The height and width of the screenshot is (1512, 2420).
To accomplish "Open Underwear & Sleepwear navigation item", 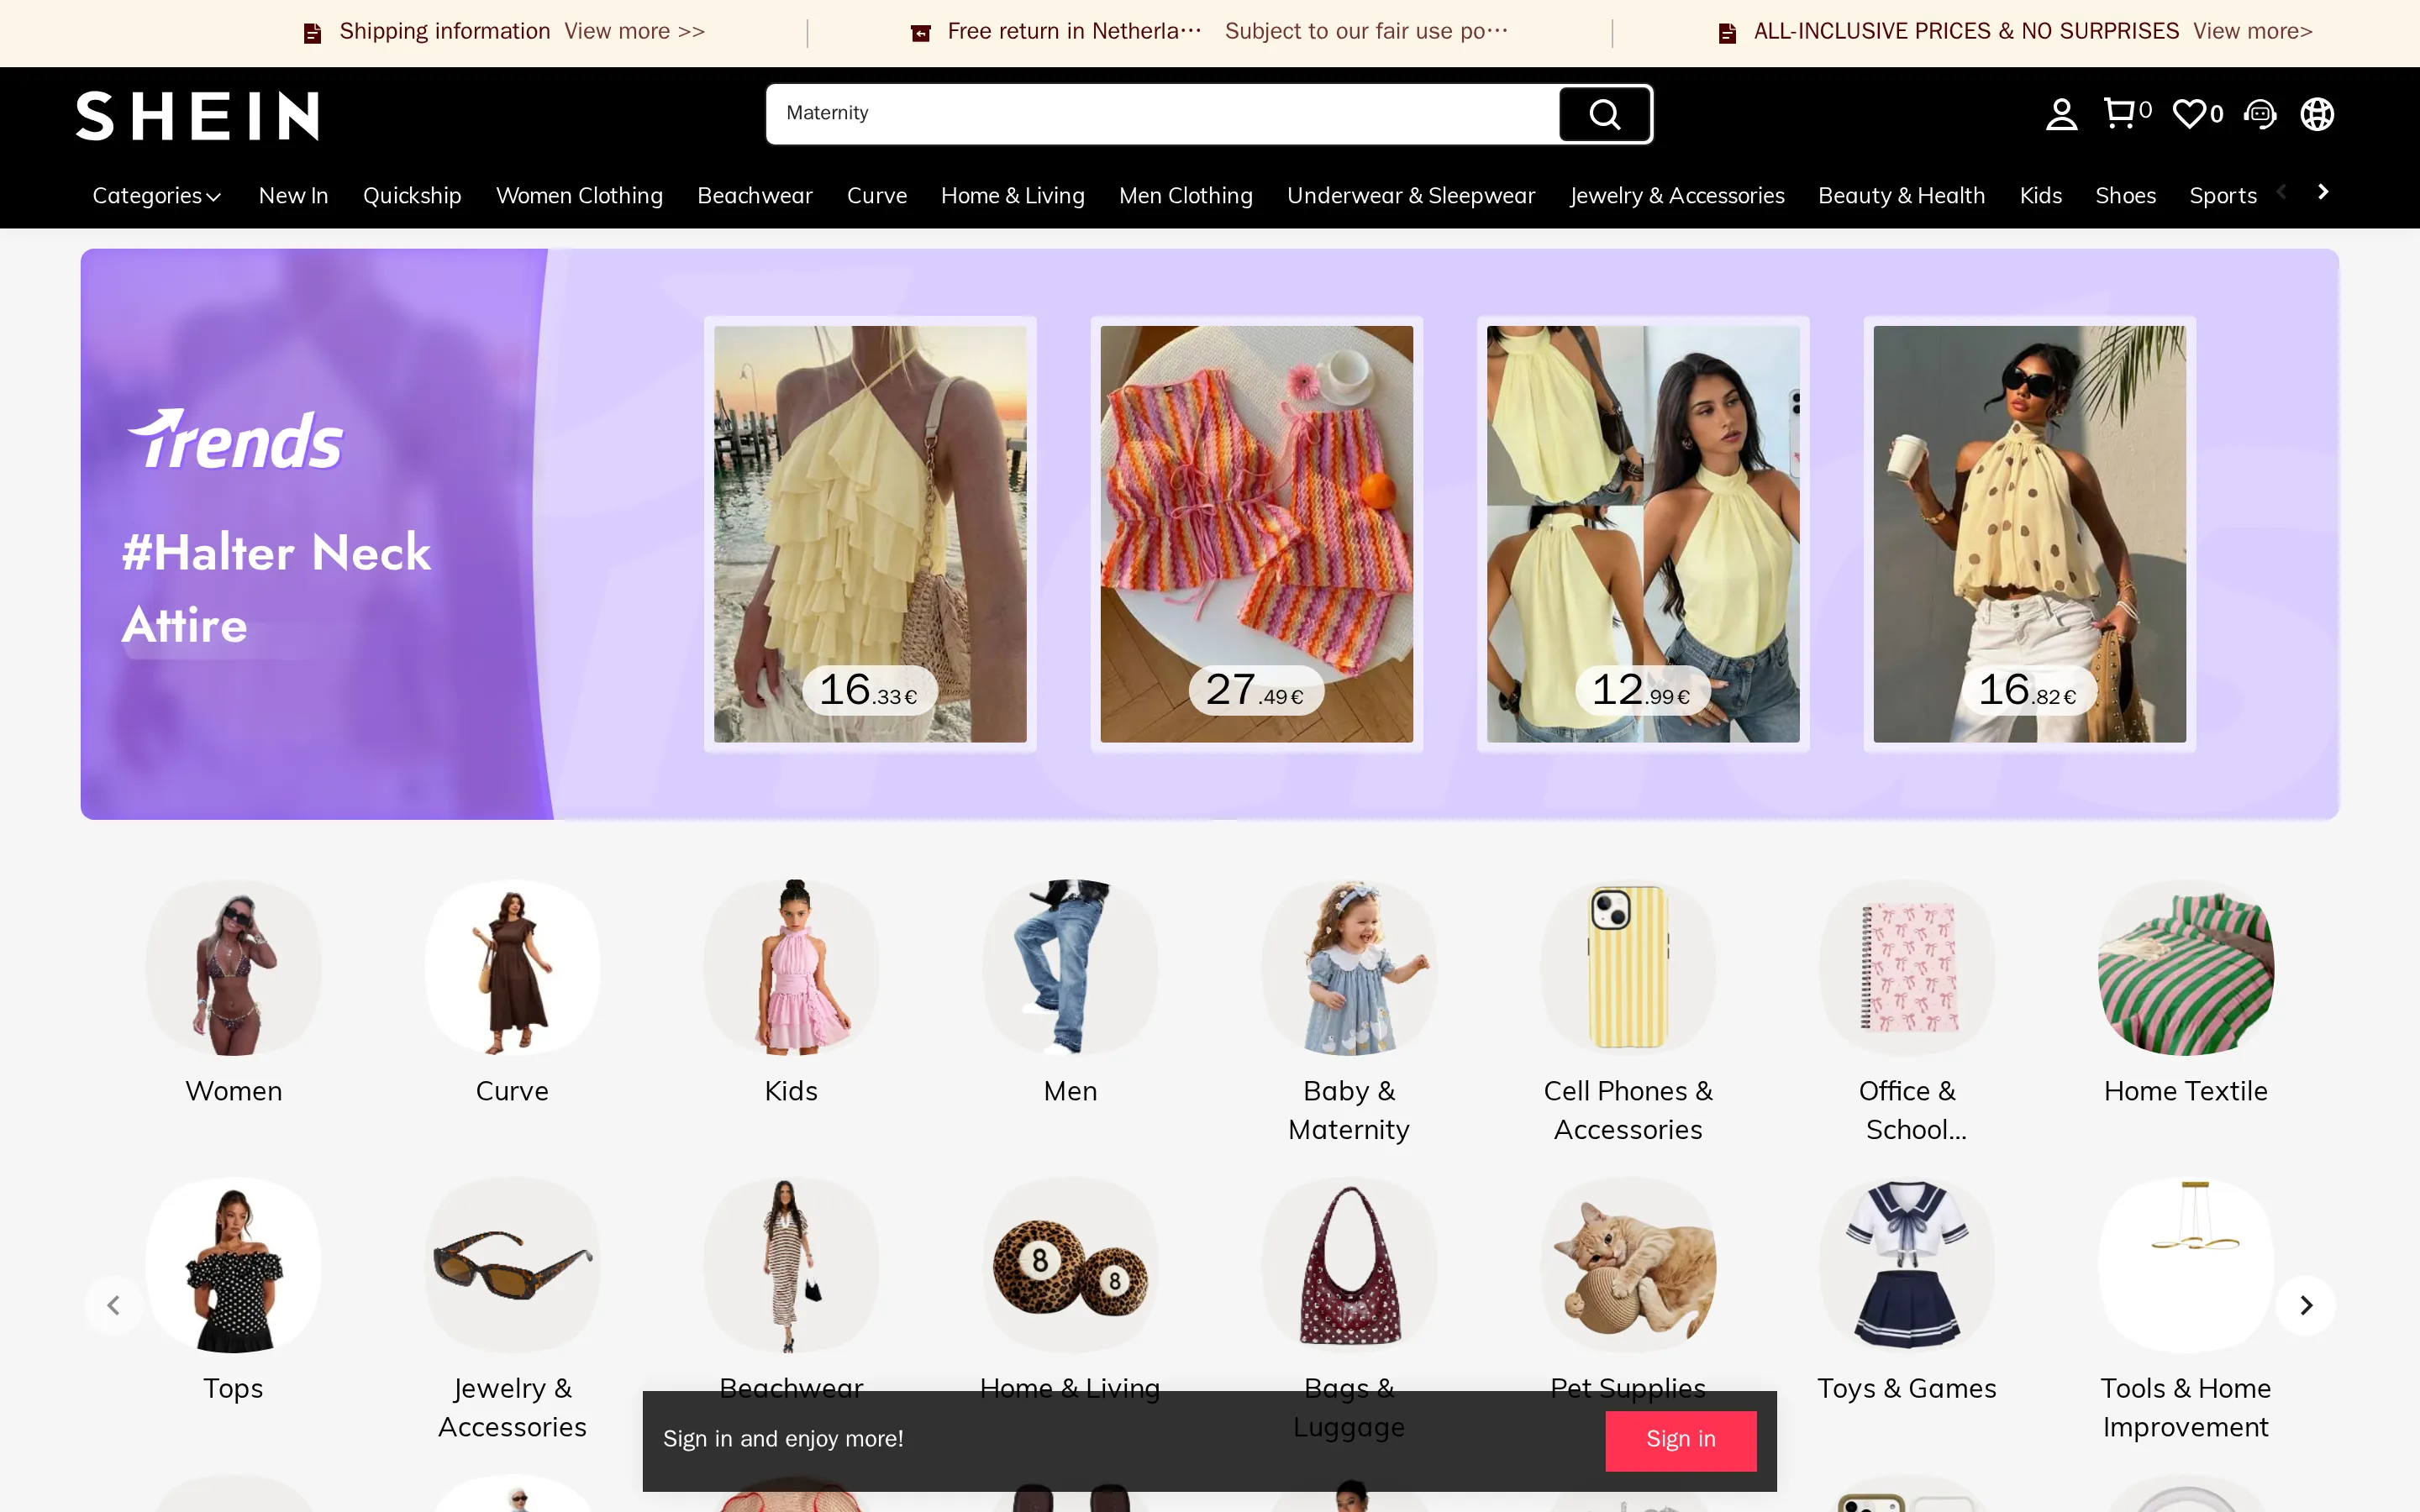I will pos(1411,196).
